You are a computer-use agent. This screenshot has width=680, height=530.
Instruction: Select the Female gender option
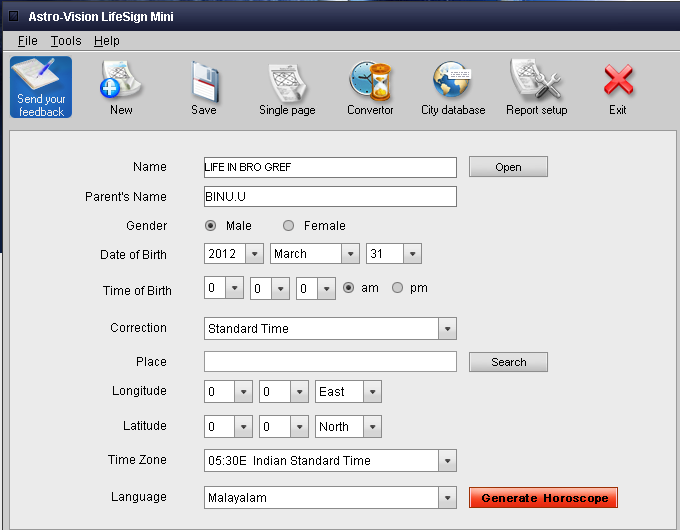point(288,226)
